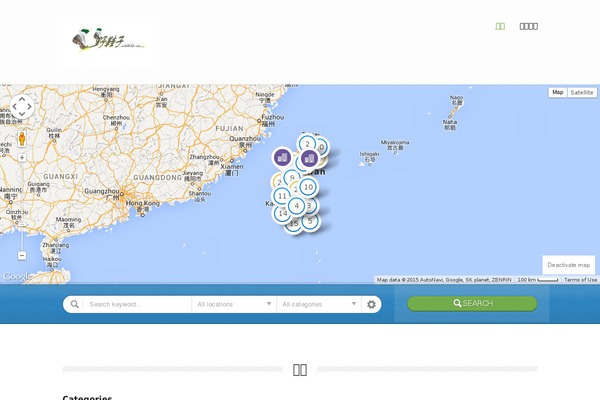Open the cluster marker numbered 11
The image size is (600, 400).
click(282, 196)
